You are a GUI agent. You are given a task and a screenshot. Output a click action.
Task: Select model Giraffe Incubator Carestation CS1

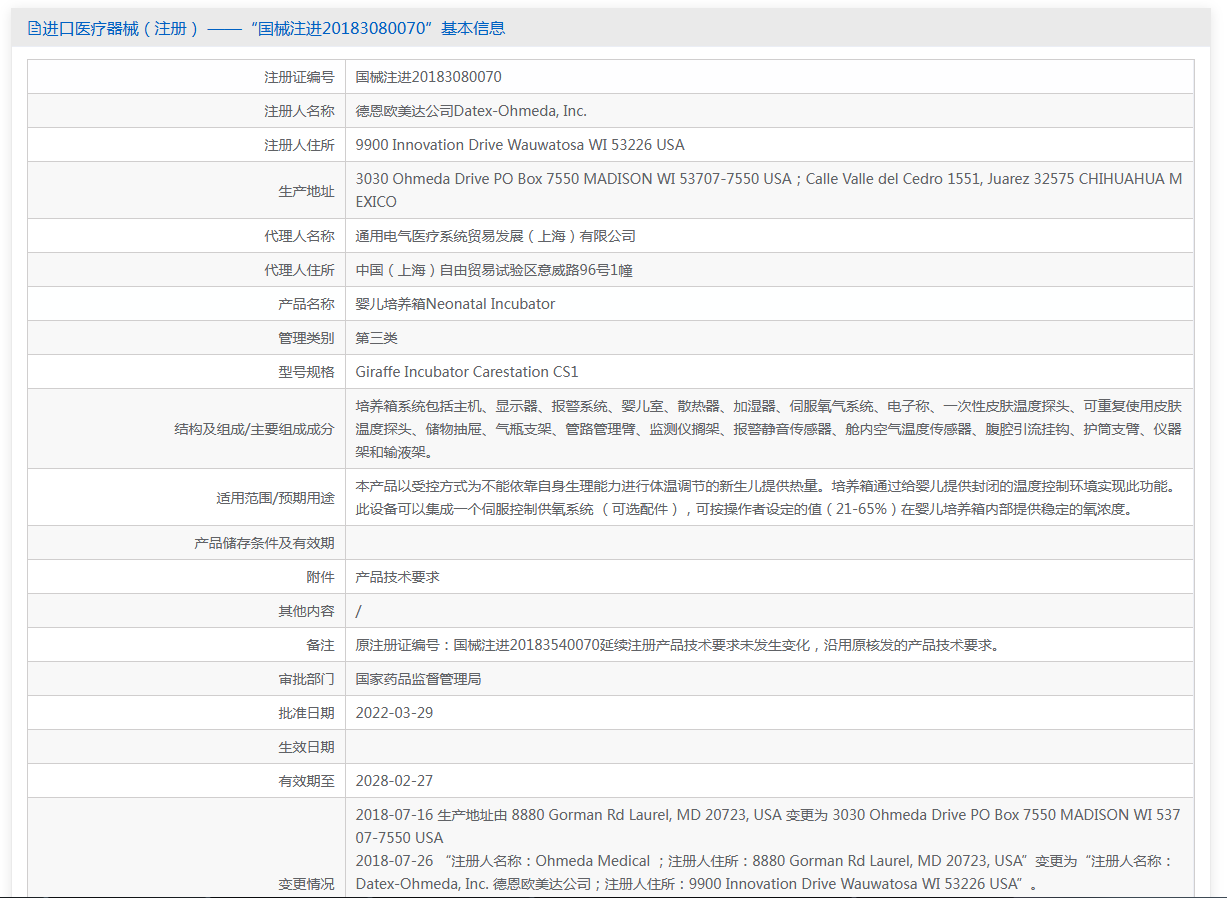(467, 372)
